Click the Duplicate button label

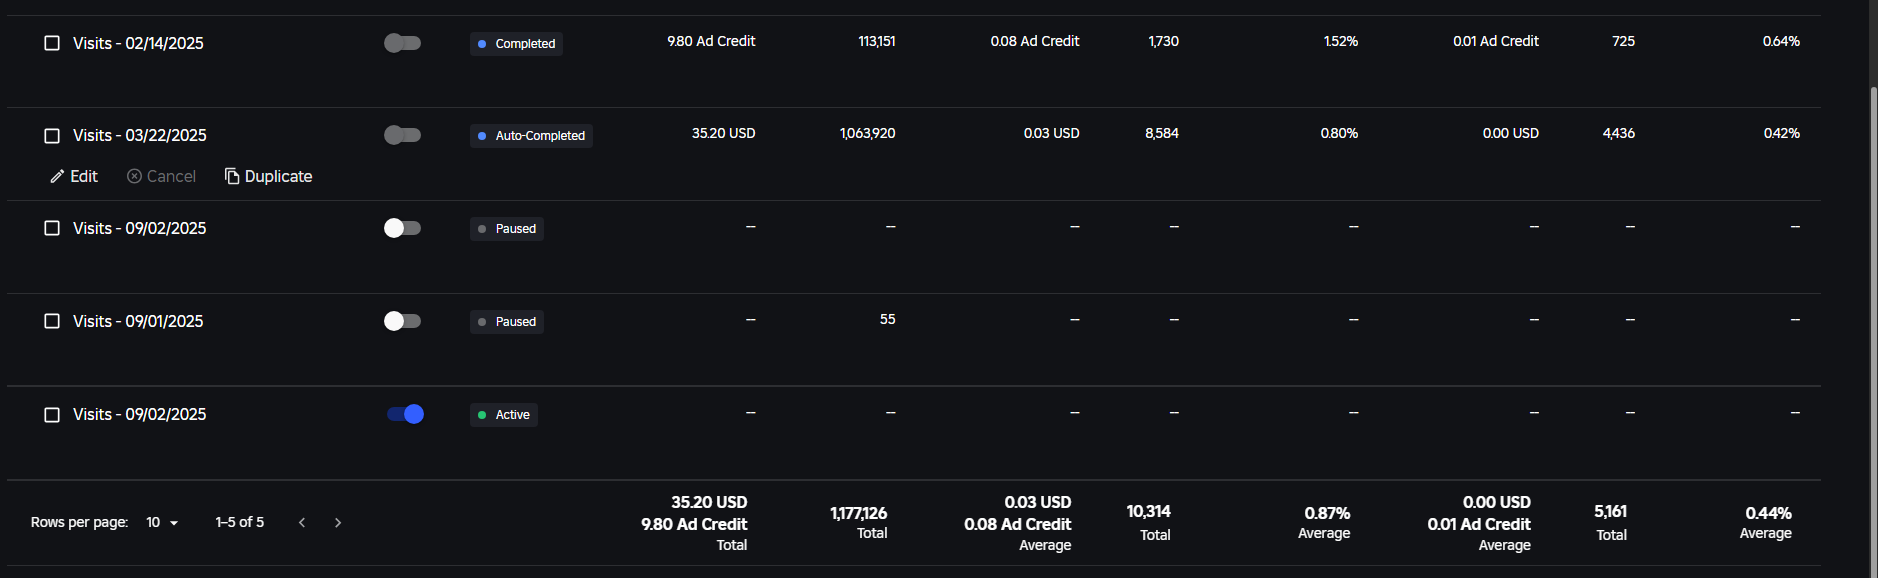pos(278,176)
